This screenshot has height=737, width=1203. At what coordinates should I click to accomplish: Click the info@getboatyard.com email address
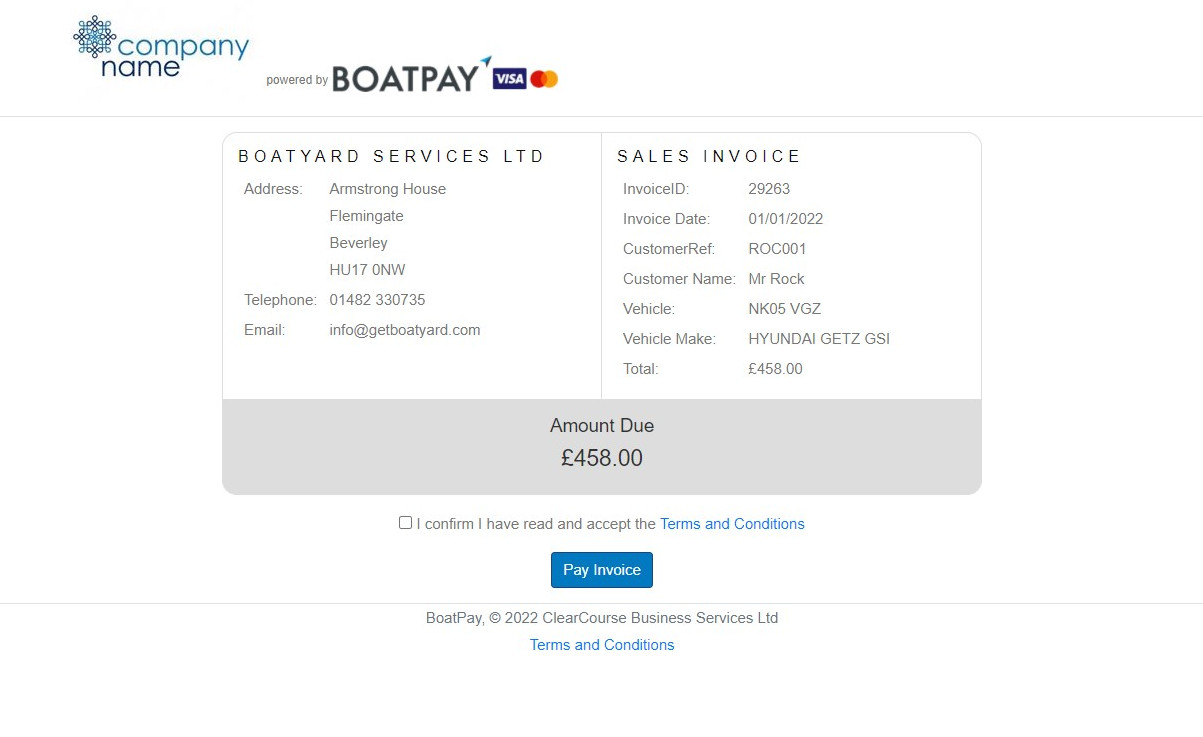tap(405, 330)
